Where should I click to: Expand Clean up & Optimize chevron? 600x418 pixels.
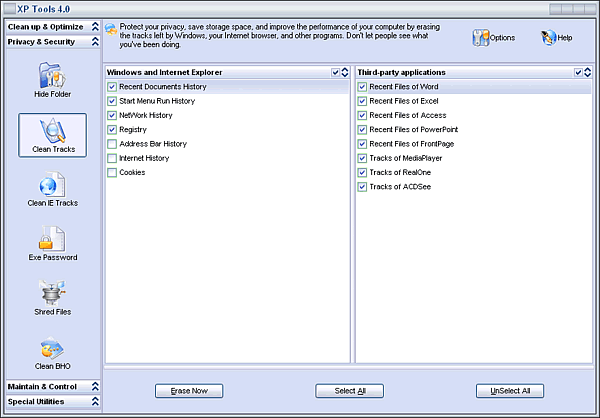(x=95, y=27)
